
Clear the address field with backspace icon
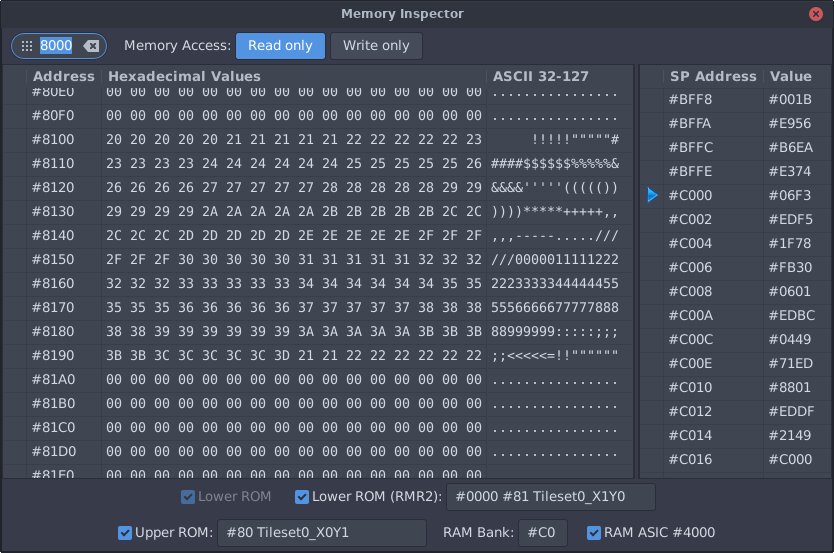91,46
